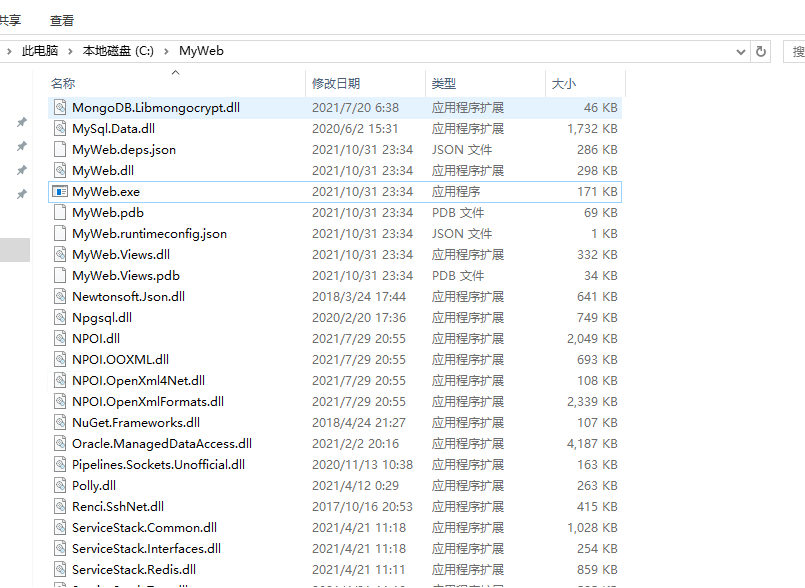The image size is (805, 588).
Task: Click the Renci.SshNet.dll file icon
Action: click(60, 507)
